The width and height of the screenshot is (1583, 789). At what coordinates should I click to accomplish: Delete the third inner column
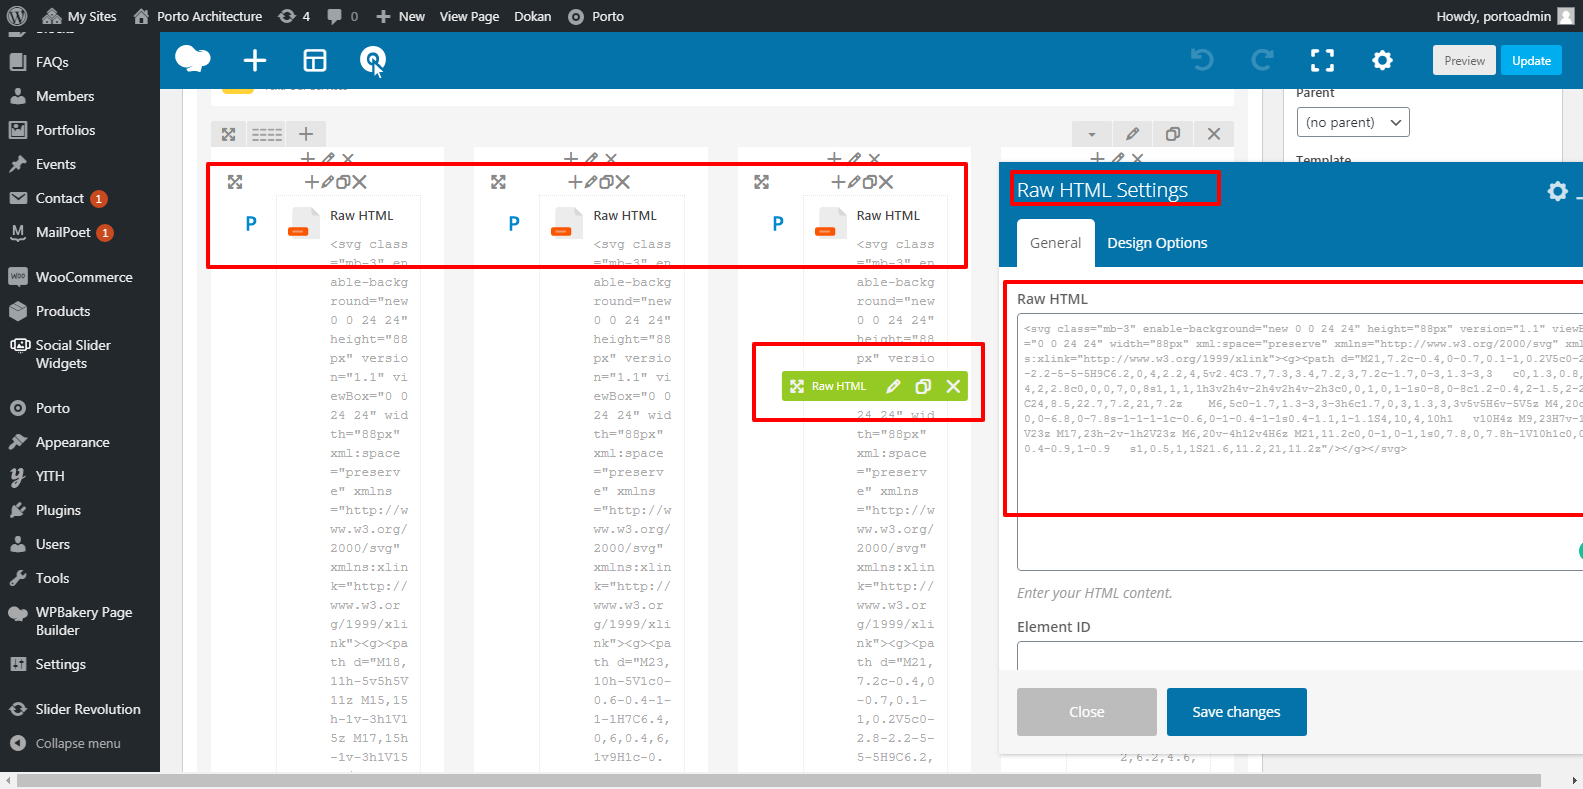[x=886, y=182]
